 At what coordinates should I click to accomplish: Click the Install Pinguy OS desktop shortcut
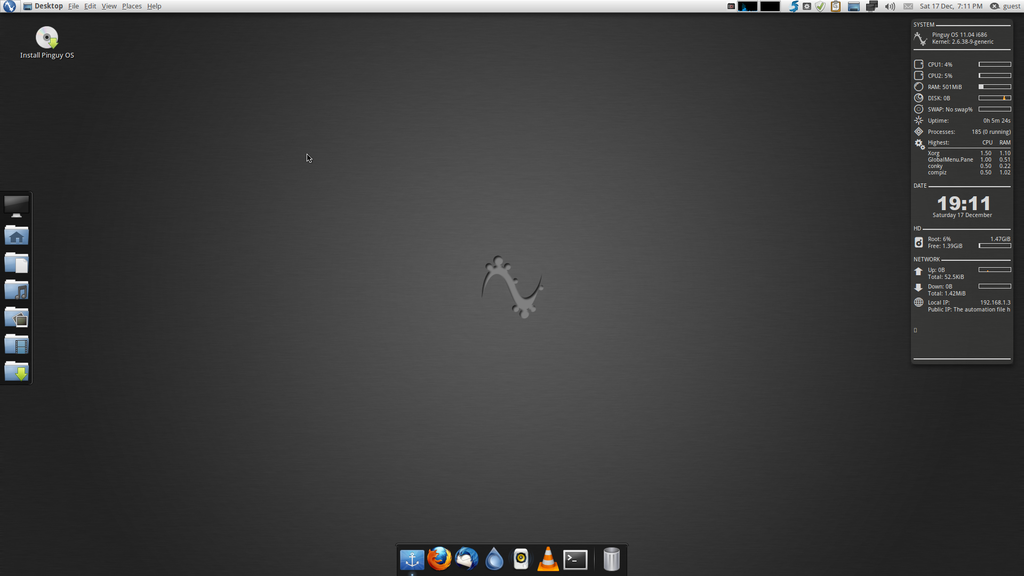tap(47, 42)
